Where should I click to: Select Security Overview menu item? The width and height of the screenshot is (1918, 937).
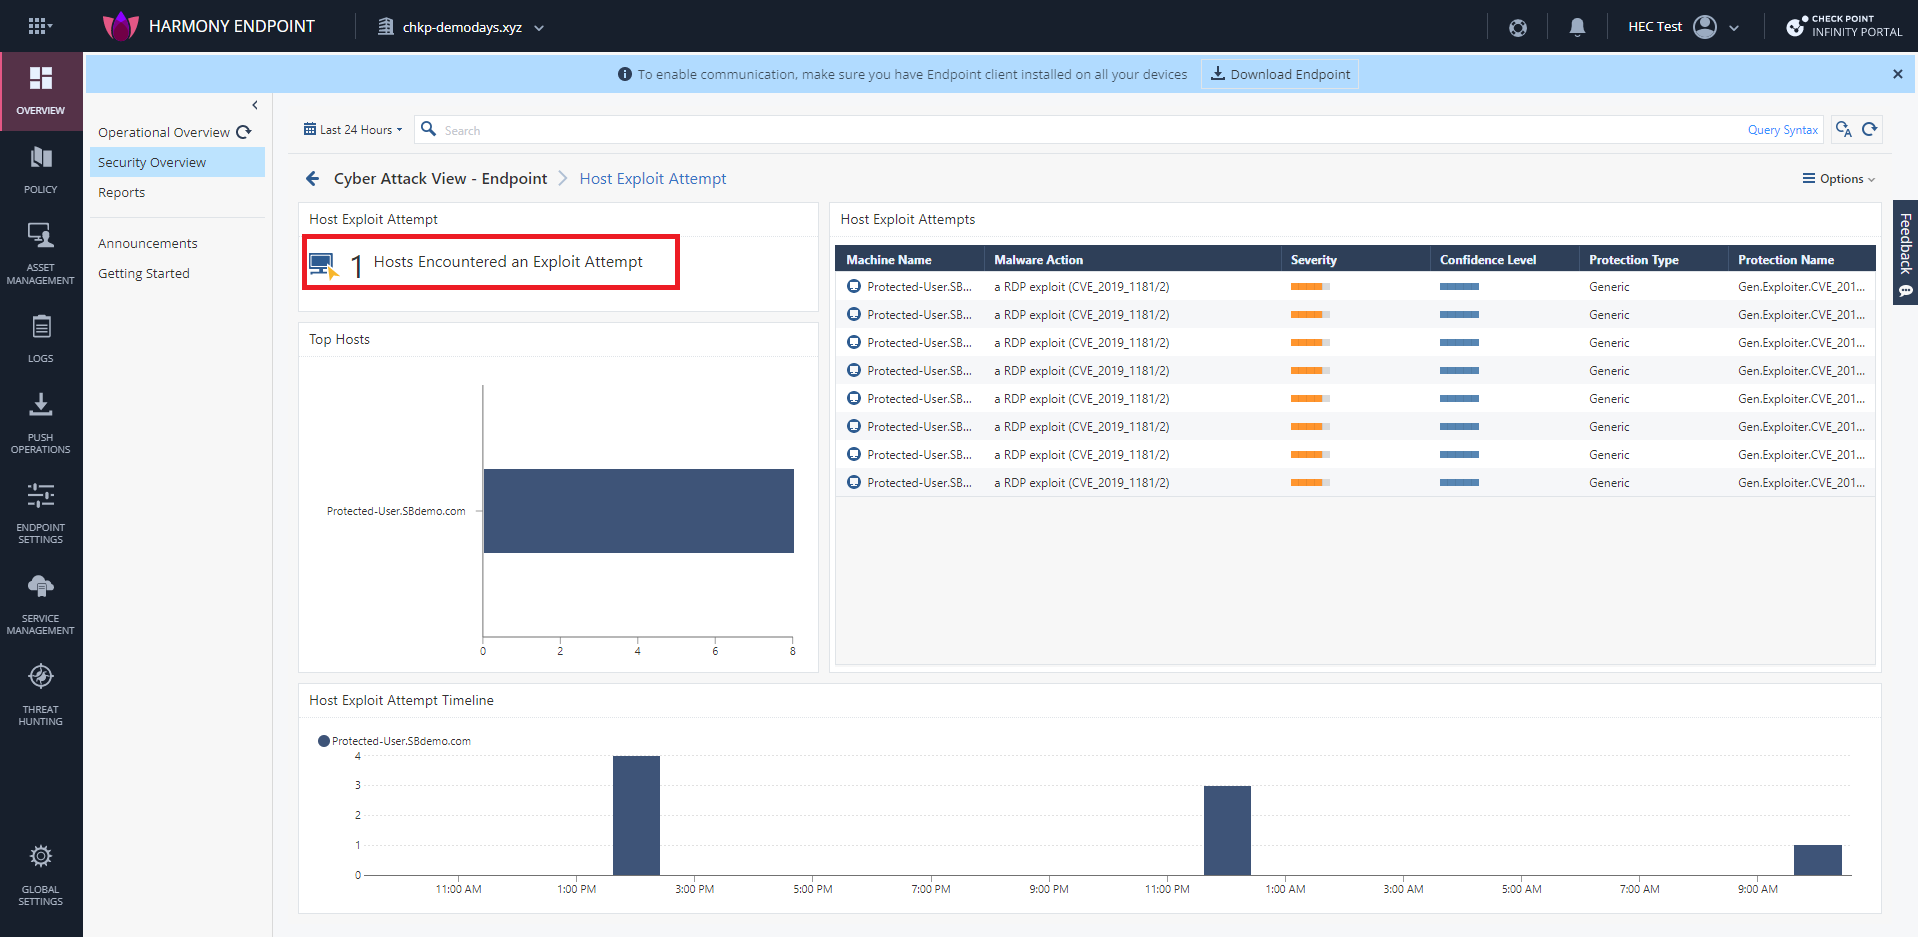177,162
